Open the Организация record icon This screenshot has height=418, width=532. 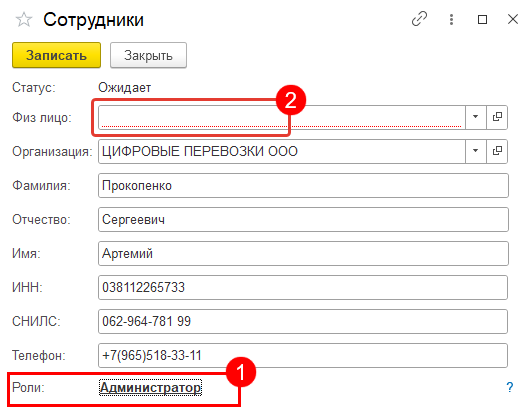(497, 151)
